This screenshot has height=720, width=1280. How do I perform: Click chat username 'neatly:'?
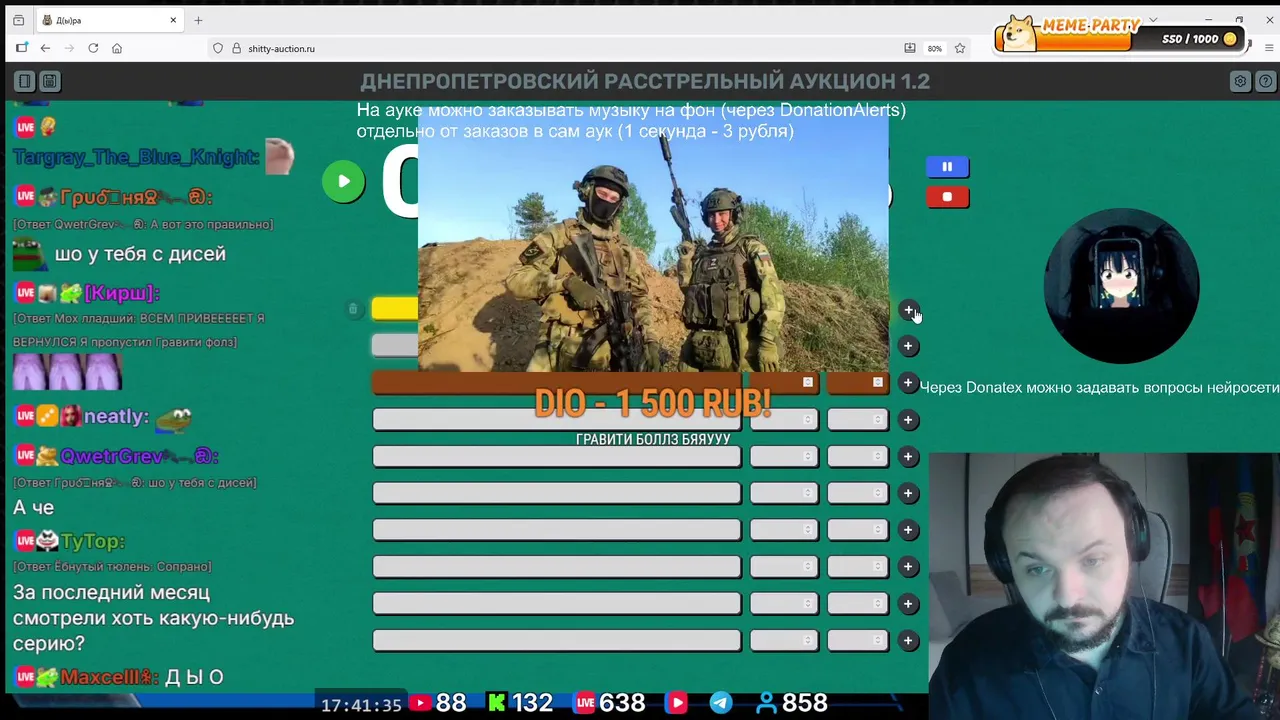pos(116,416)
